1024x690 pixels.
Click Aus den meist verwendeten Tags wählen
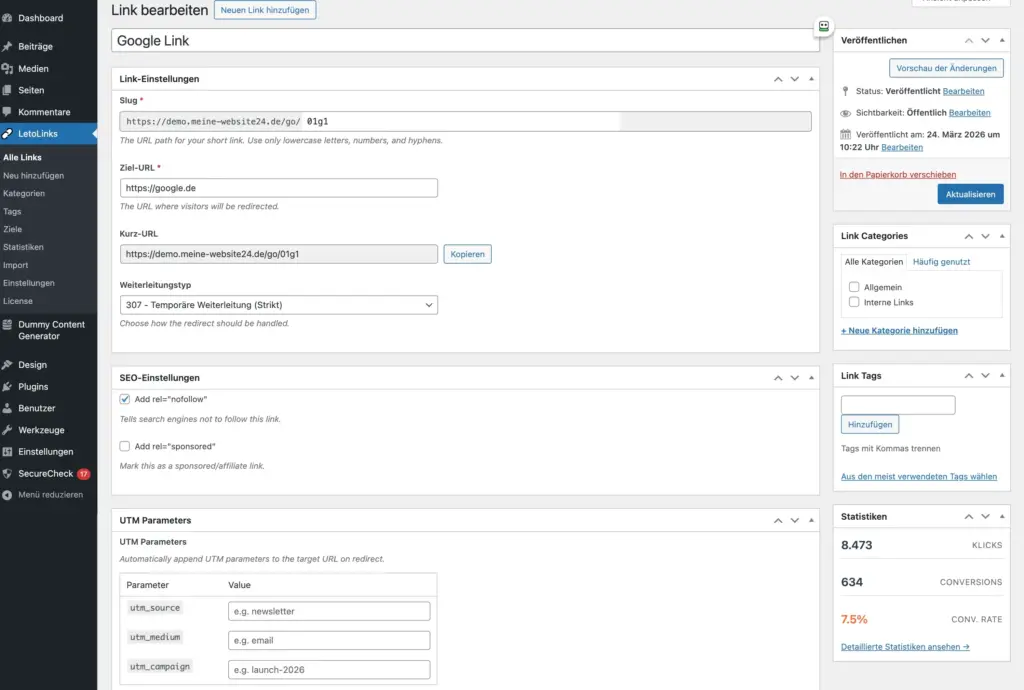919,477
